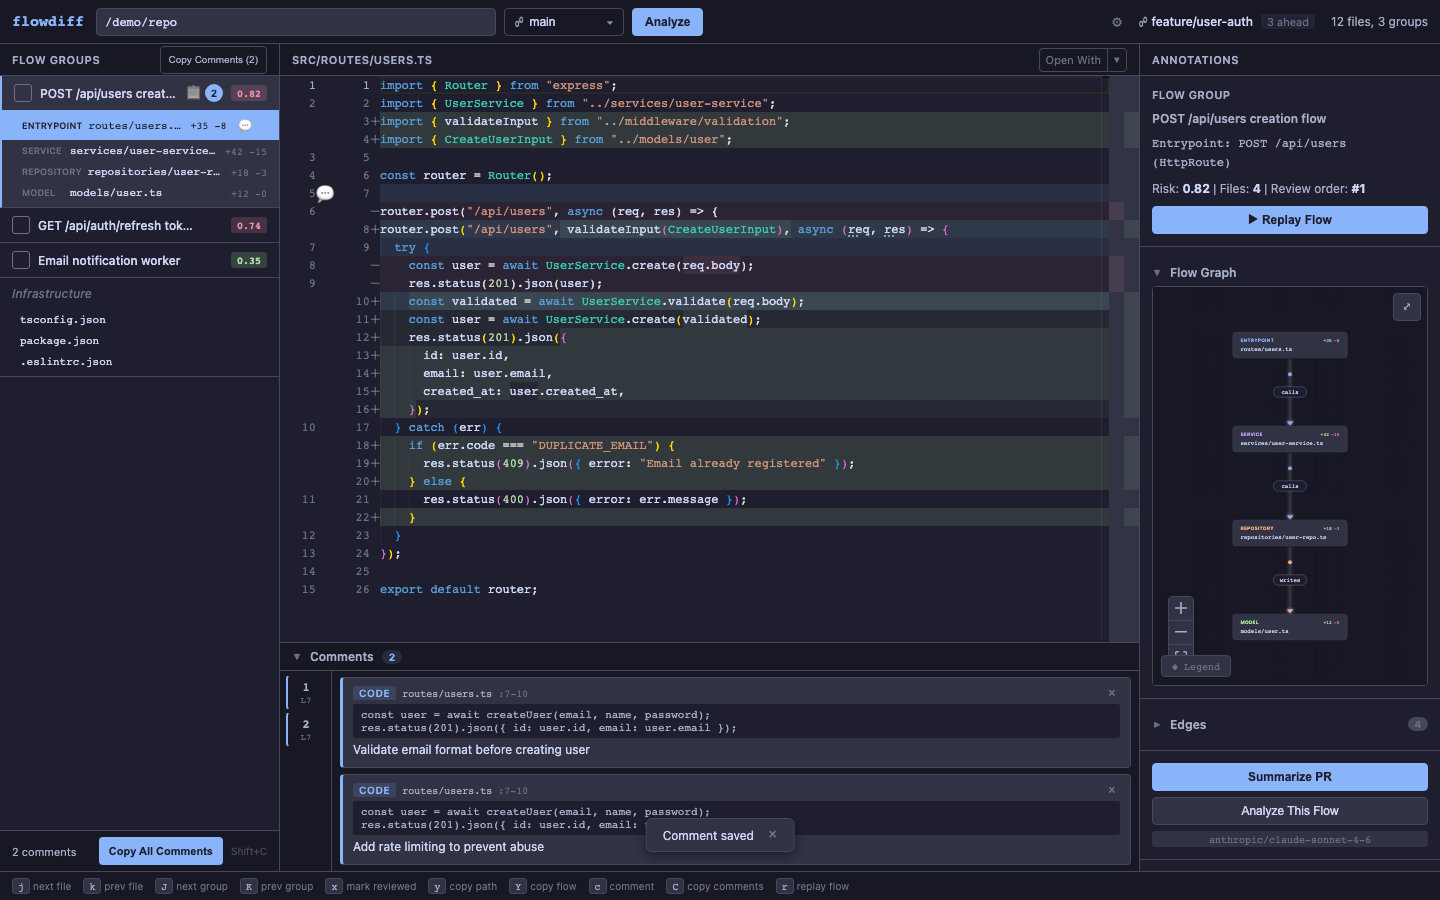
Task: Click the Open With button
Action: tap(1073, 60)
